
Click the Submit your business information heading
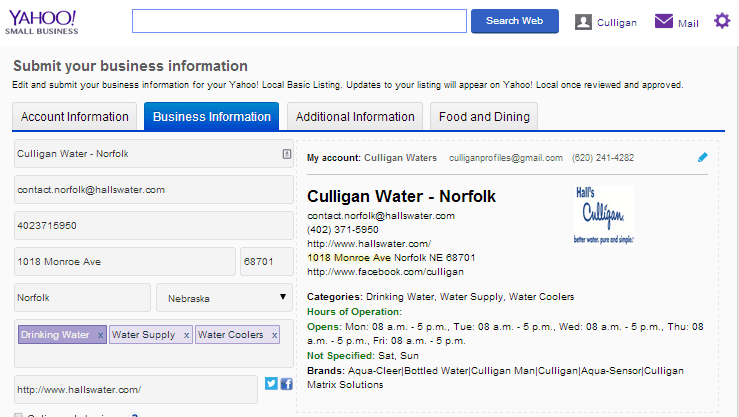tap(131, 66)
